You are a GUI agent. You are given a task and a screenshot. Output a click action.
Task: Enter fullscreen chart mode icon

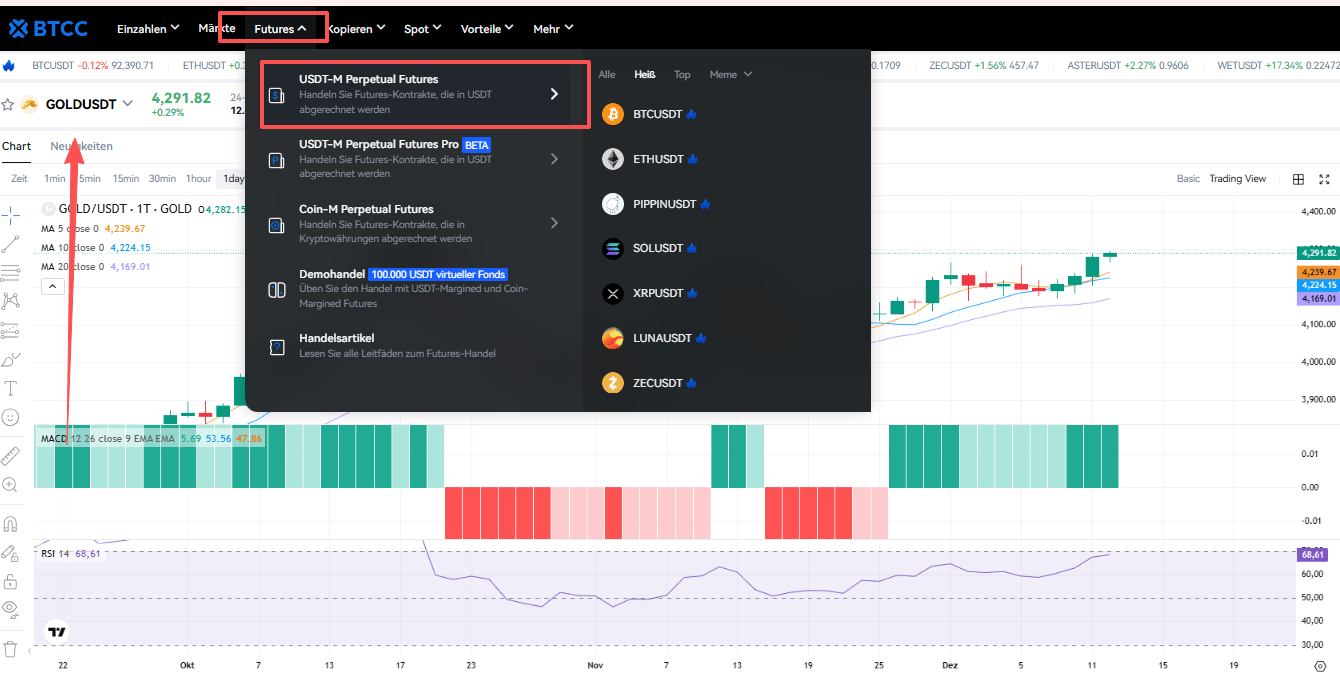1325,179
